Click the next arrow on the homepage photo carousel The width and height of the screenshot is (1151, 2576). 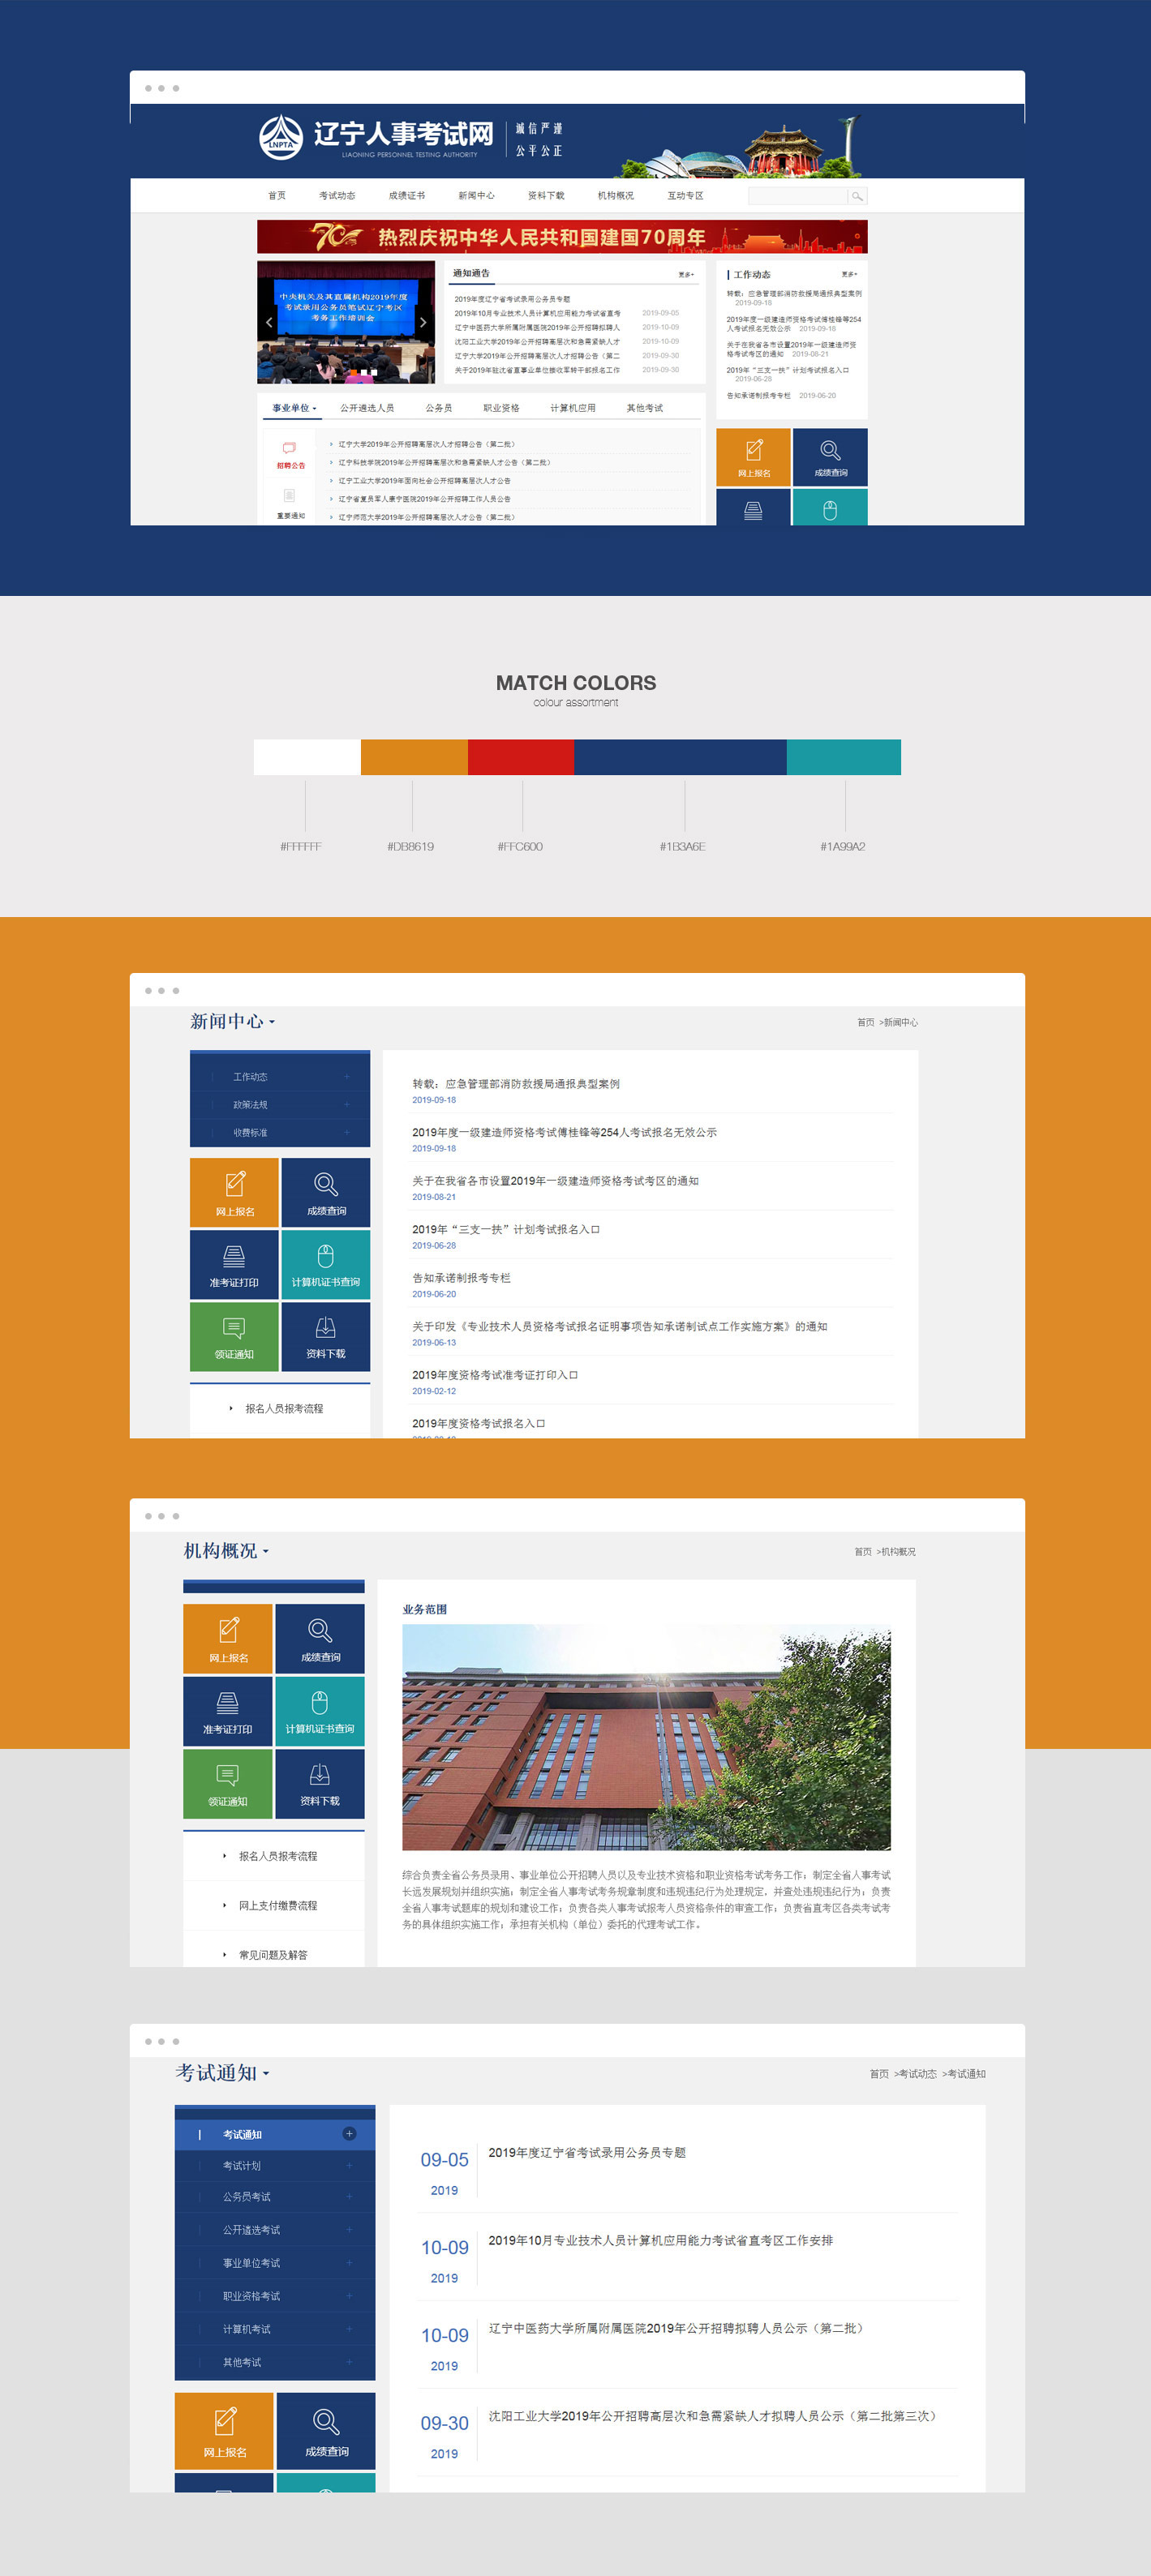(x=423, y=322)
